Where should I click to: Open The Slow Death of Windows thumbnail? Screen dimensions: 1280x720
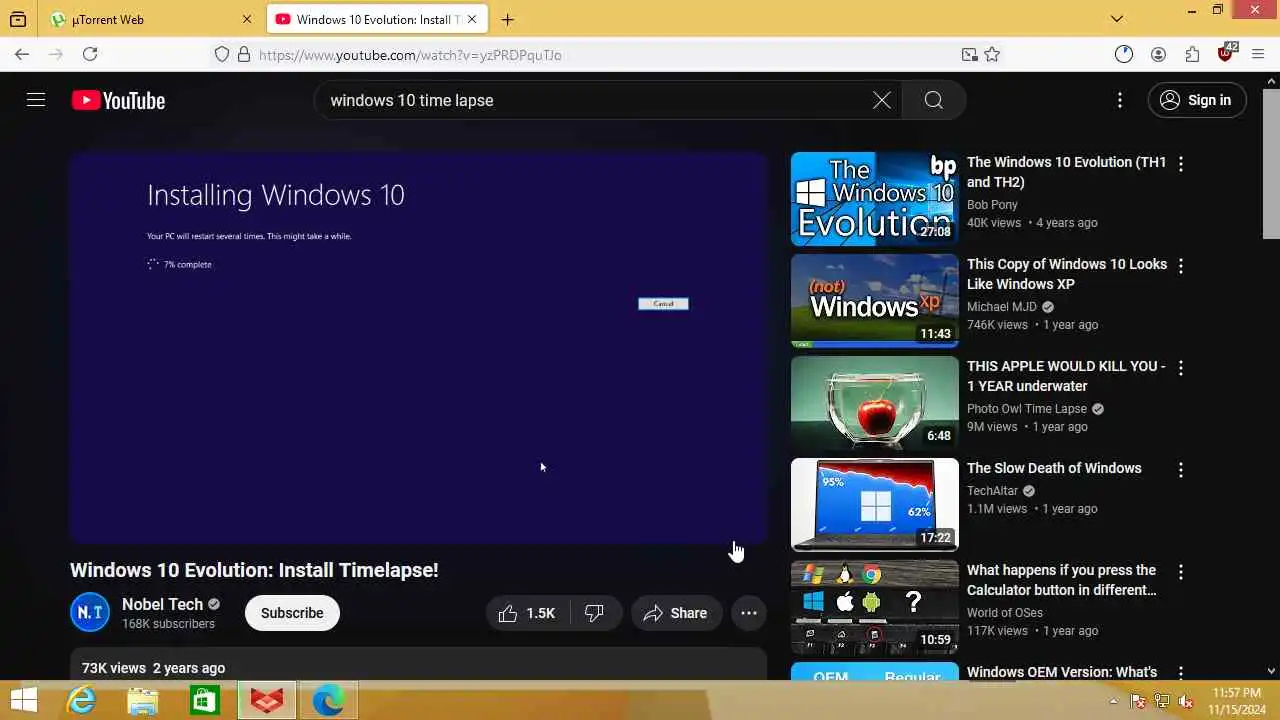(x=875, y=505)
